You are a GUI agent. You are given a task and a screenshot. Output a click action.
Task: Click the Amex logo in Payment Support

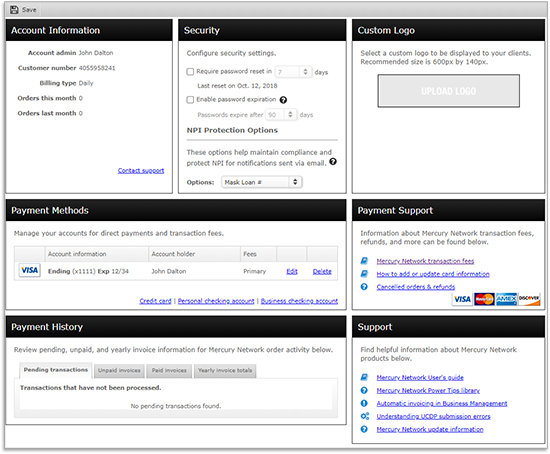click(506, 300)
